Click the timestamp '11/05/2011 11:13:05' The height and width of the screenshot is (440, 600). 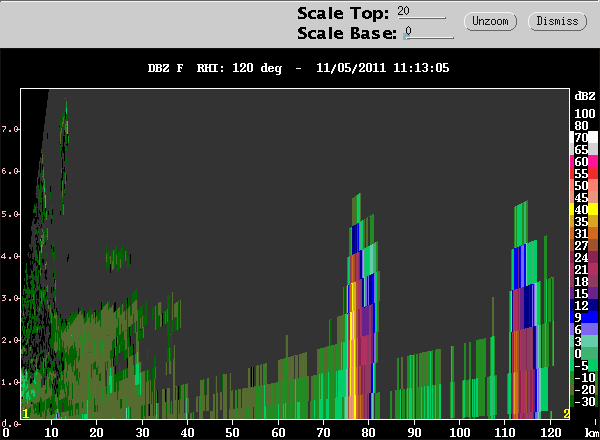click(383, 68)
